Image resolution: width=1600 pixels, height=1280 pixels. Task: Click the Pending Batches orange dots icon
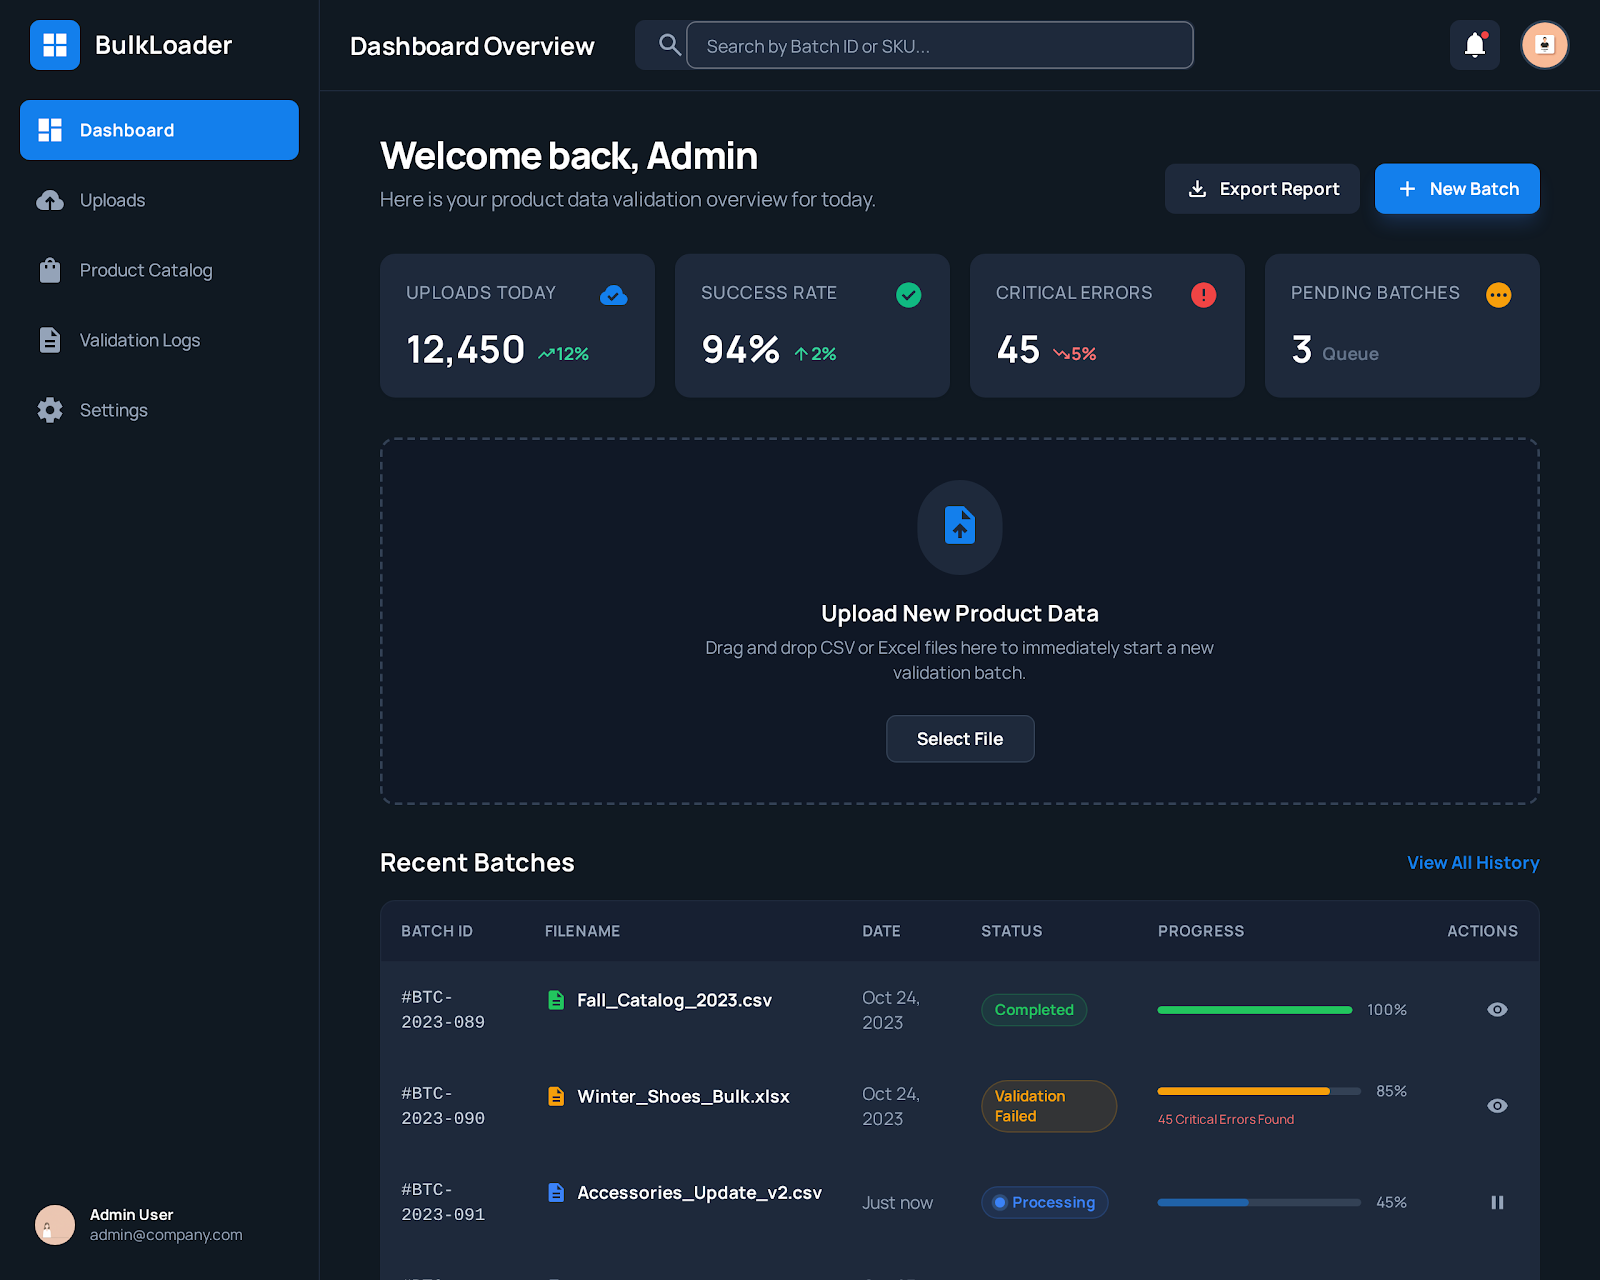(x=1498, y=295)
